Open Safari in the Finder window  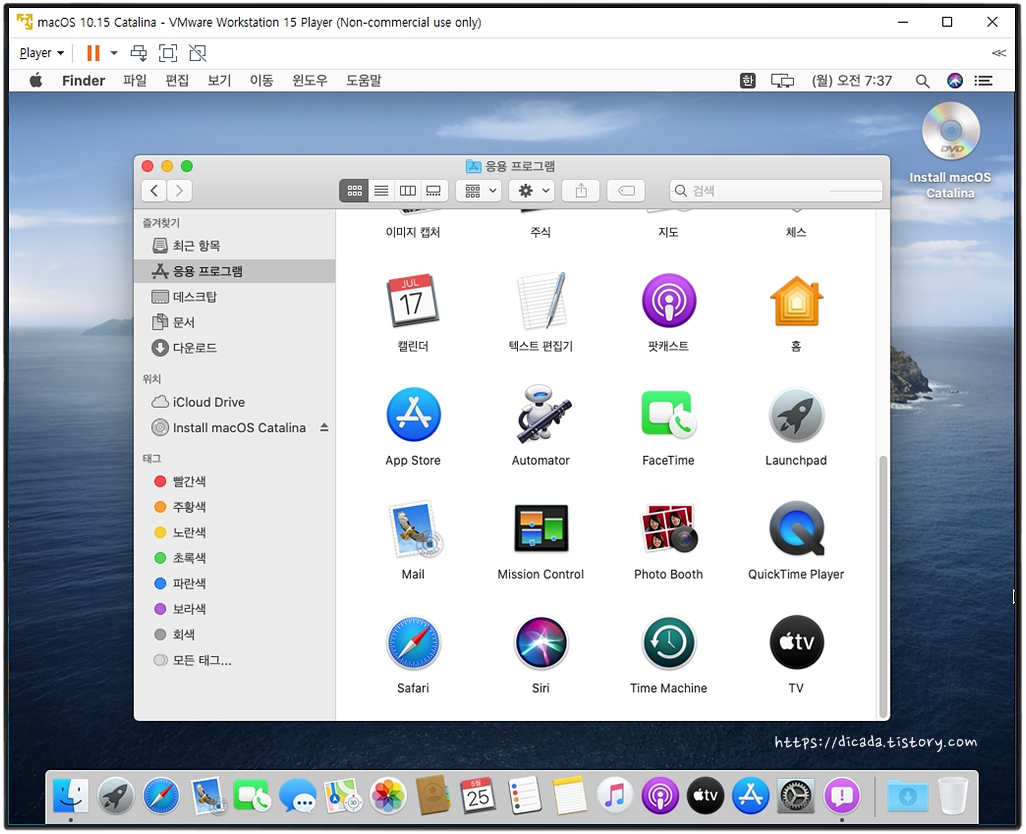(x=413, y=643)
